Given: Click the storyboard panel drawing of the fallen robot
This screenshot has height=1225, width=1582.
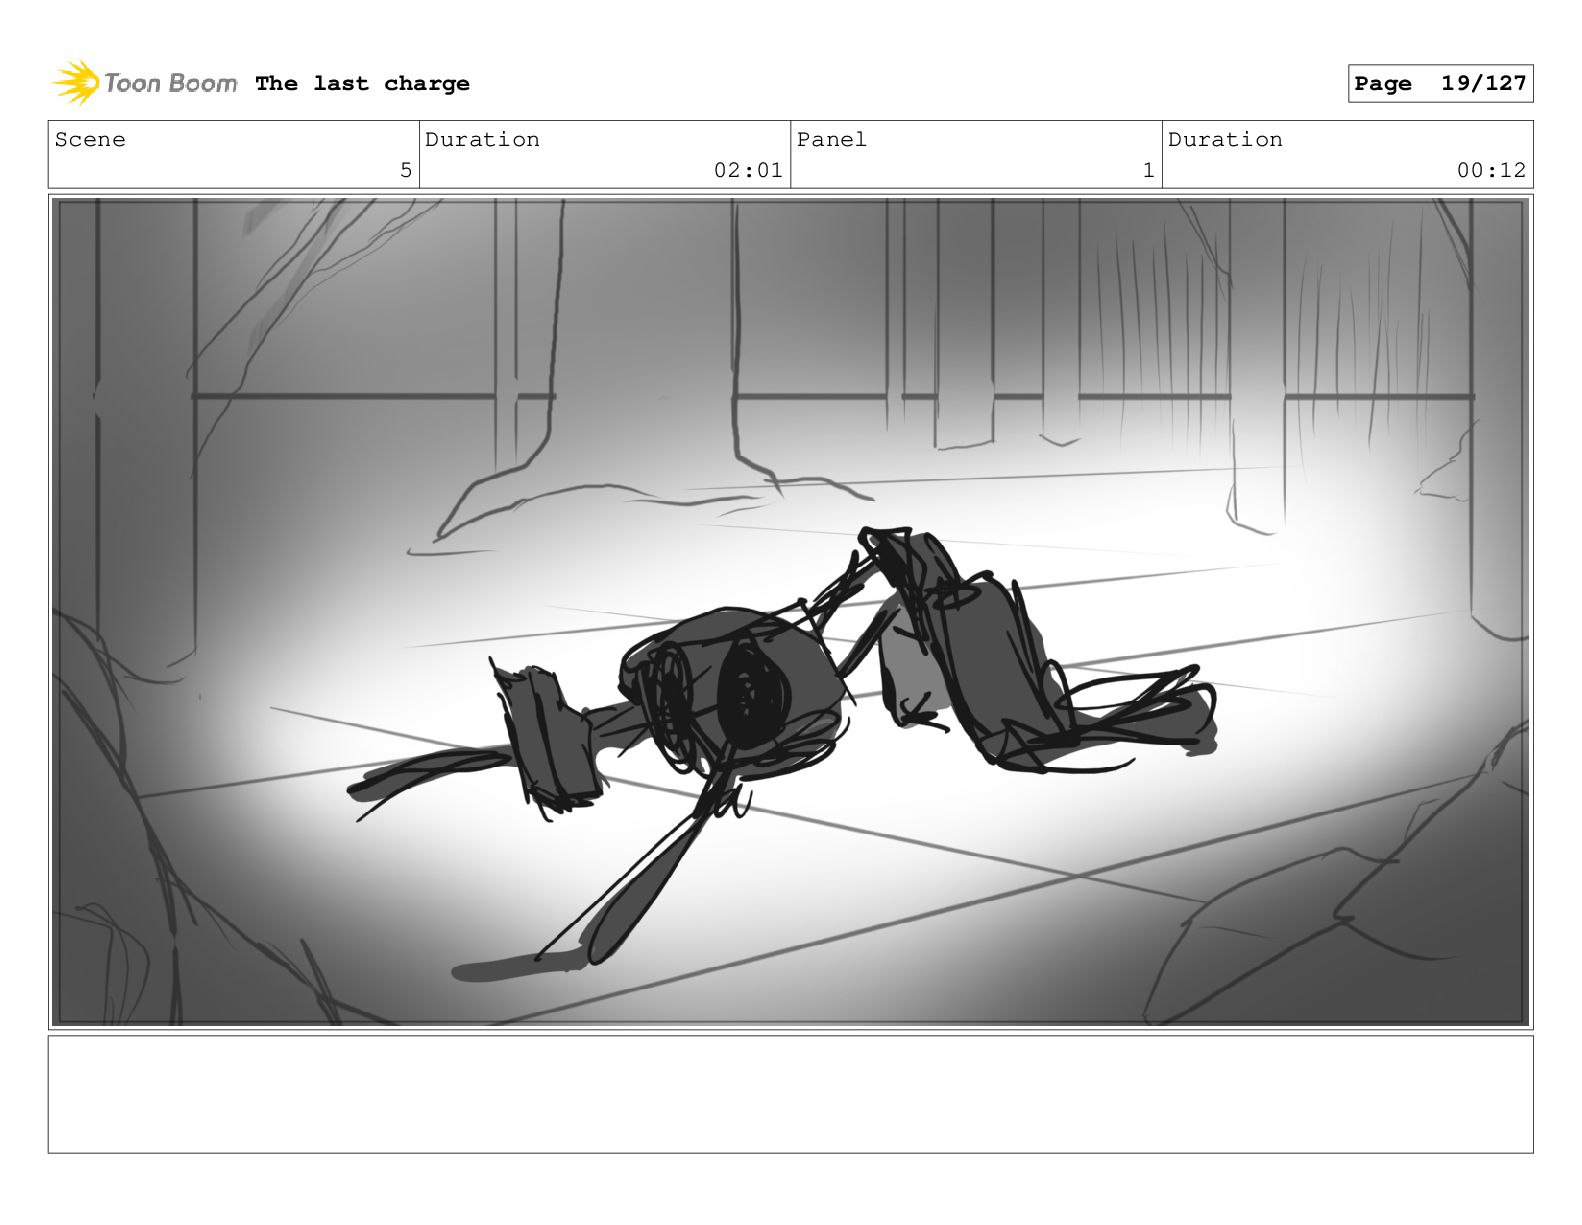Looking at the screenshot, I should pos(790,612).
